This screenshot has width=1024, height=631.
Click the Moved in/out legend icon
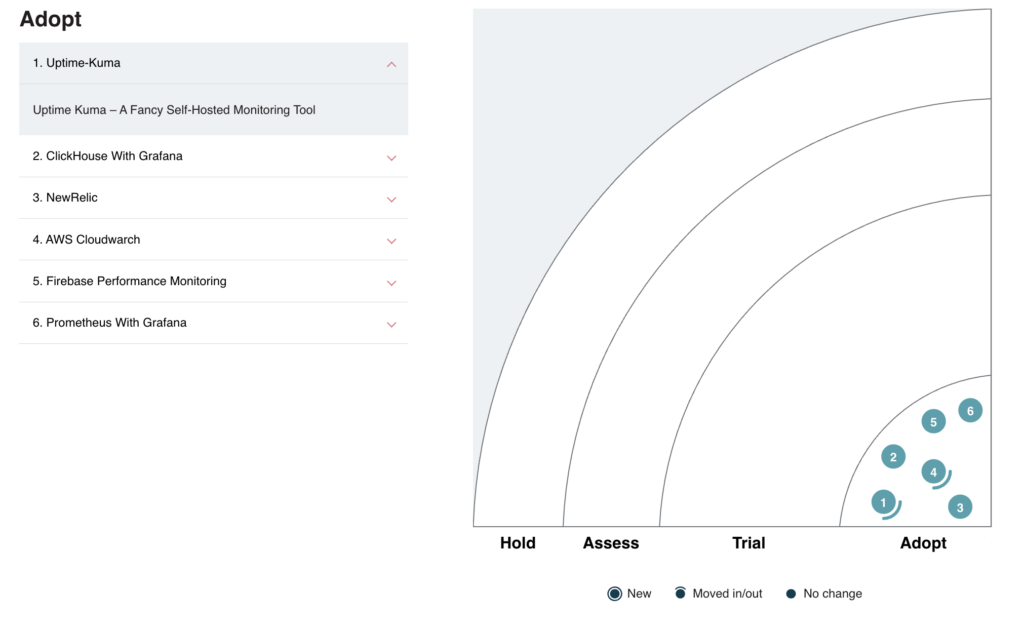point(680,592)
